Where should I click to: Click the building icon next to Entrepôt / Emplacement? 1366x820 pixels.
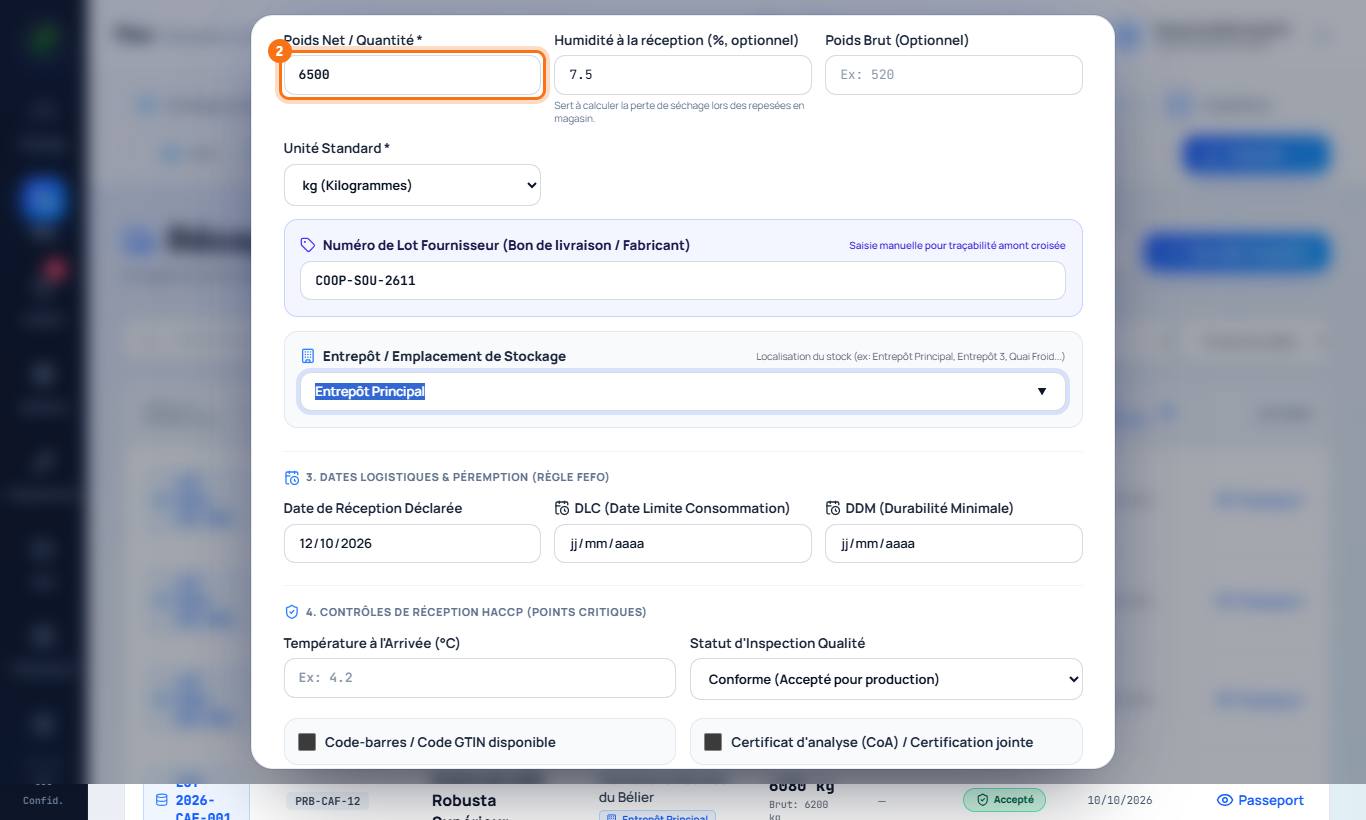[308, 356]
